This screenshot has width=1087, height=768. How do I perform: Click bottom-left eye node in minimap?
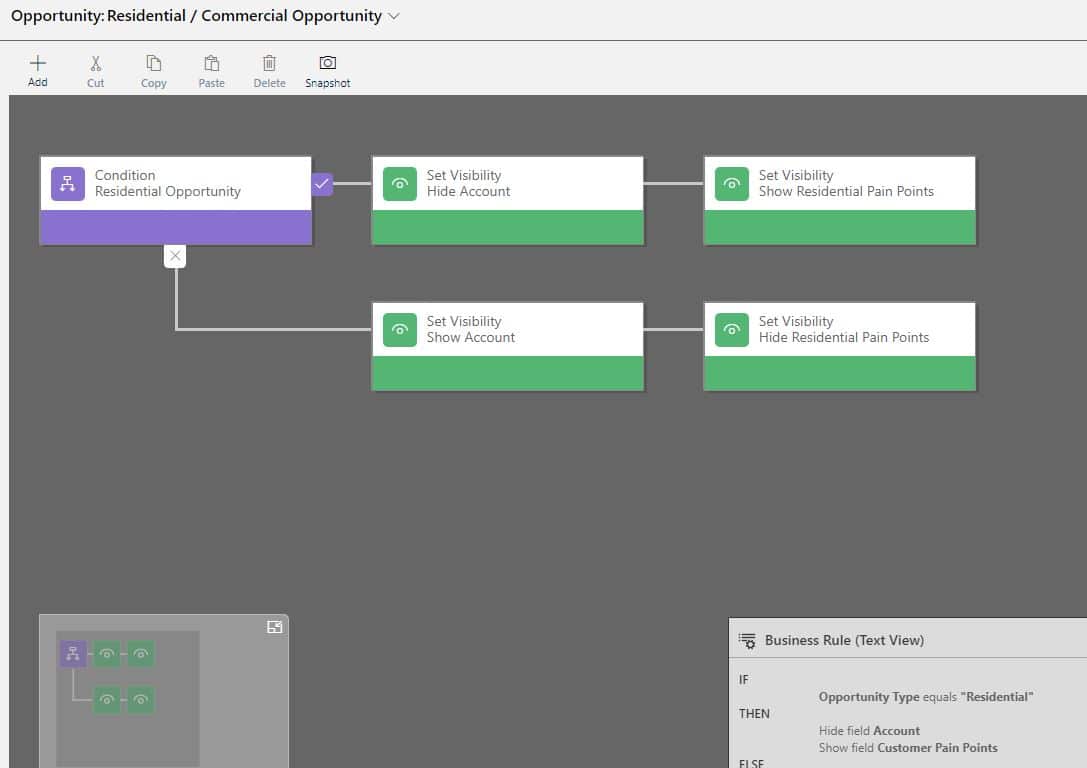(107, 699)
